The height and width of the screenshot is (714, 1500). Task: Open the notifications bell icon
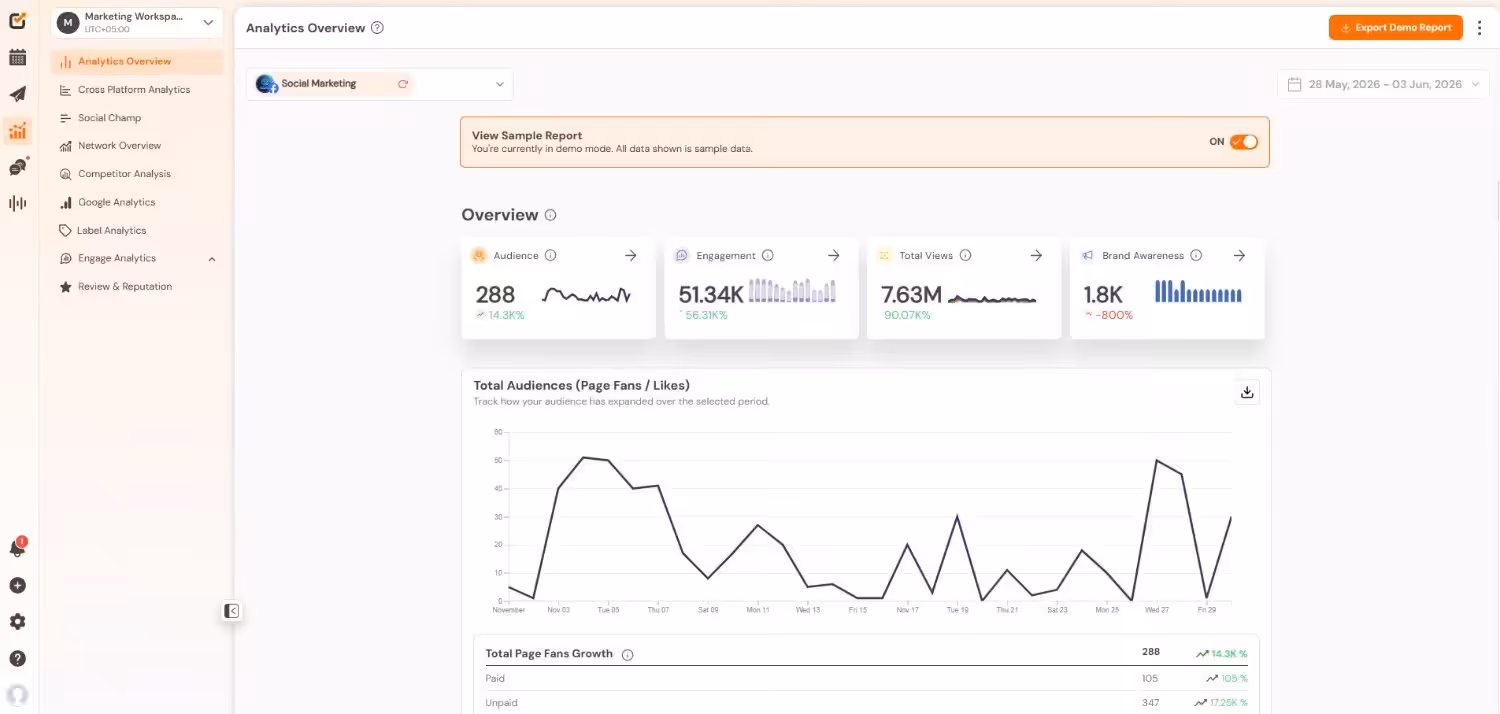pos(17,548)
